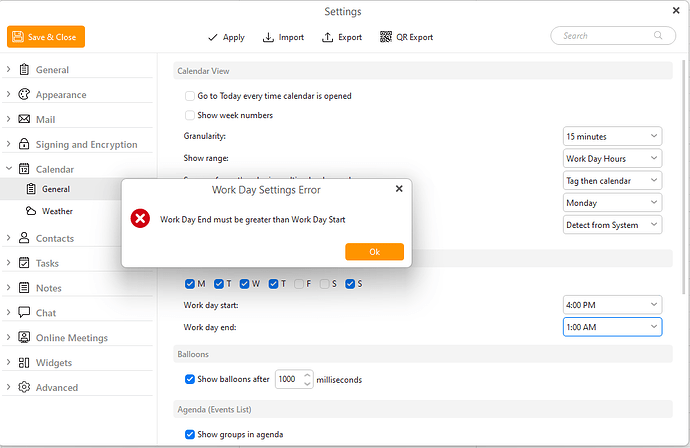This screenshot has height=448, width=690.
Task: Click the QR Export button label
Action: point(415,37)
